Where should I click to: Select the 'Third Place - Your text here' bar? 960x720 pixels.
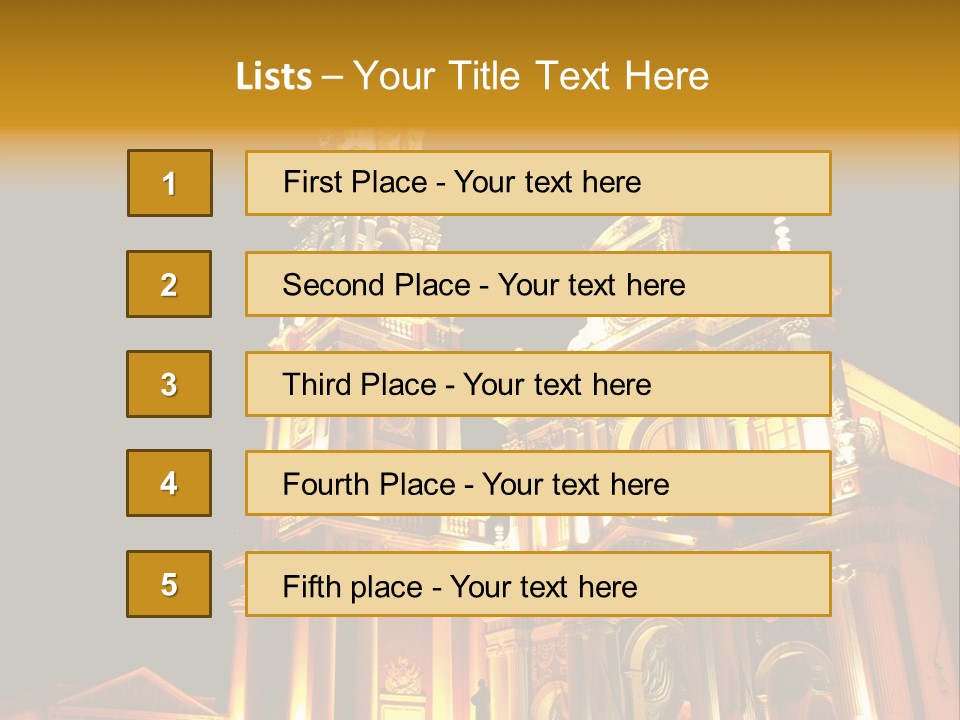(538, 384)
